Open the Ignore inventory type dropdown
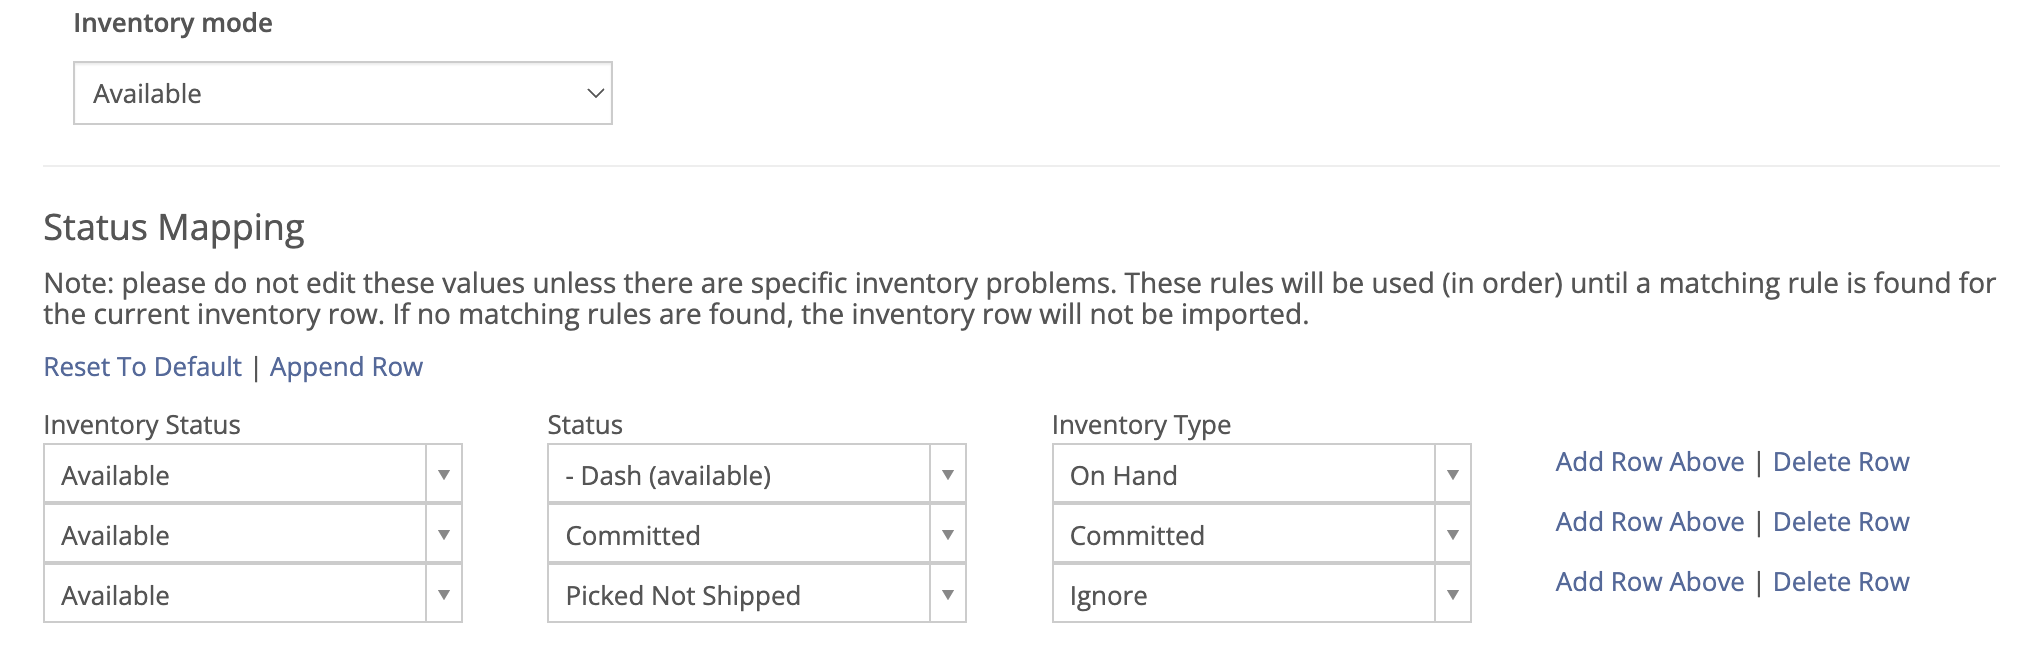2028x670 pixels. 1452,595
